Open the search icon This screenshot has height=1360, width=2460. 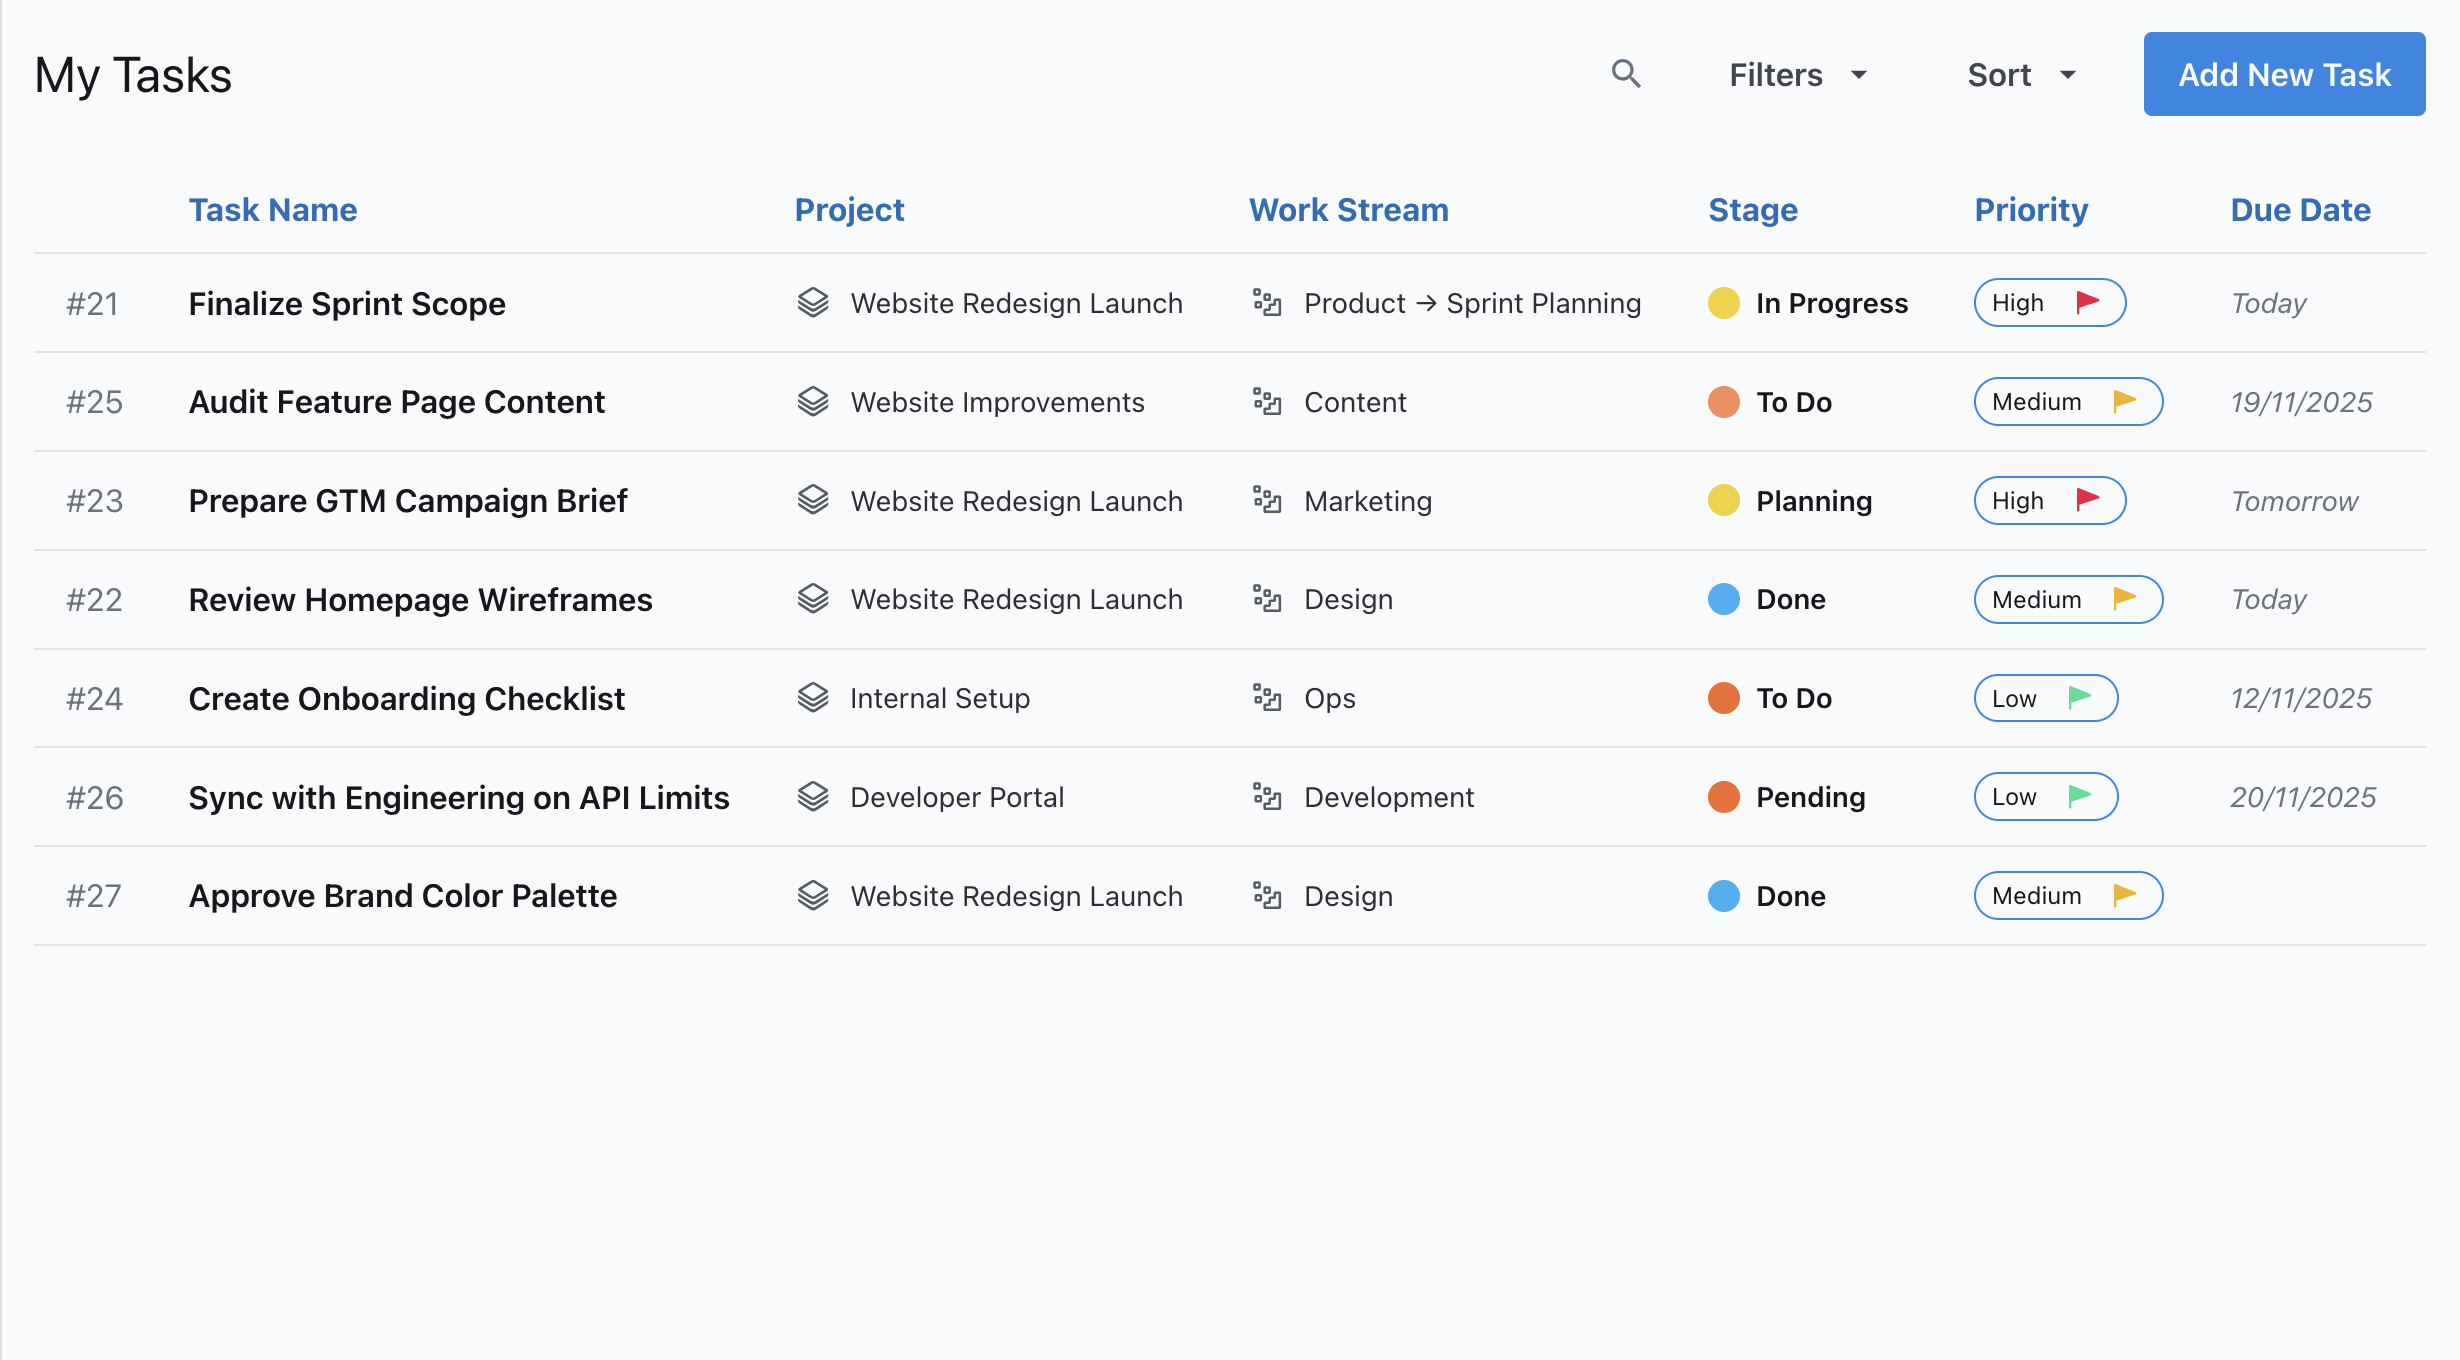[1626, 74]
